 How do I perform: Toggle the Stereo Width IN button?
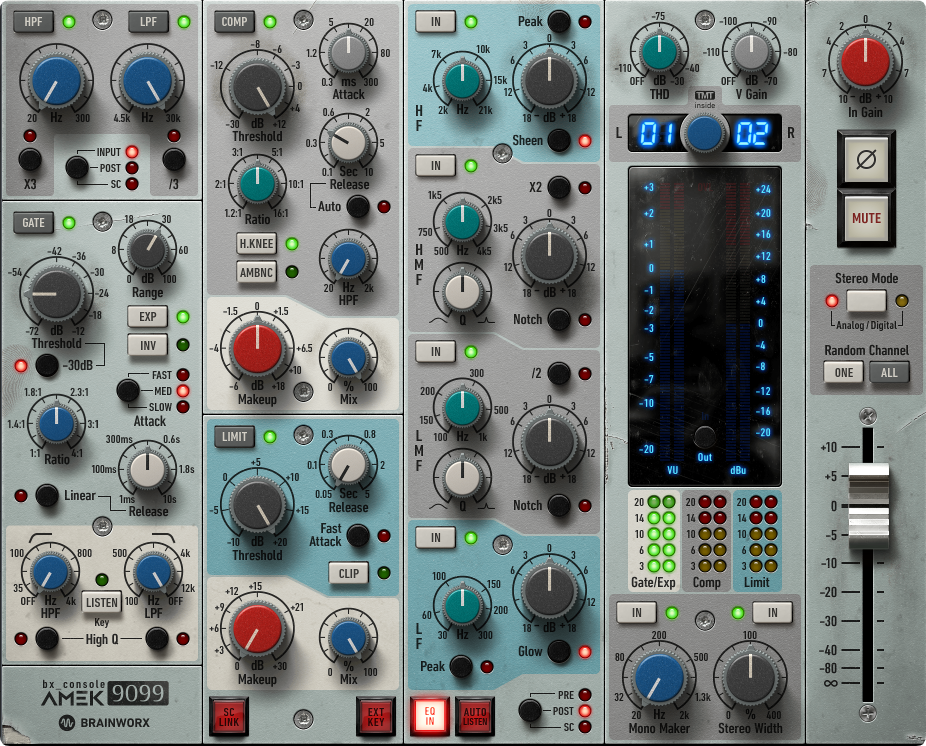(772, 613)
